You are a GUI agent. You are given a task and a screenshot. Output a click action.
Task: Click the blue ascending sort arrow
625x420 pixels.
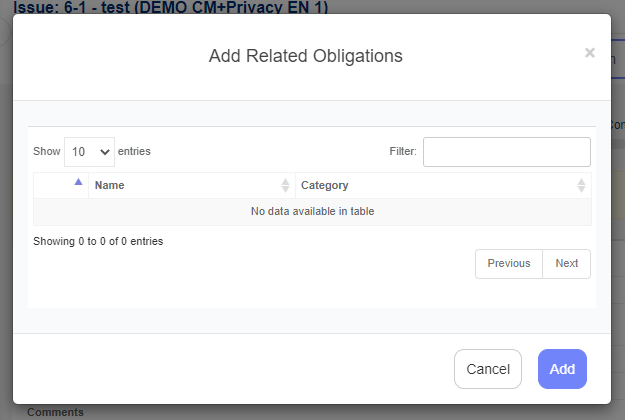click(79, 182)
